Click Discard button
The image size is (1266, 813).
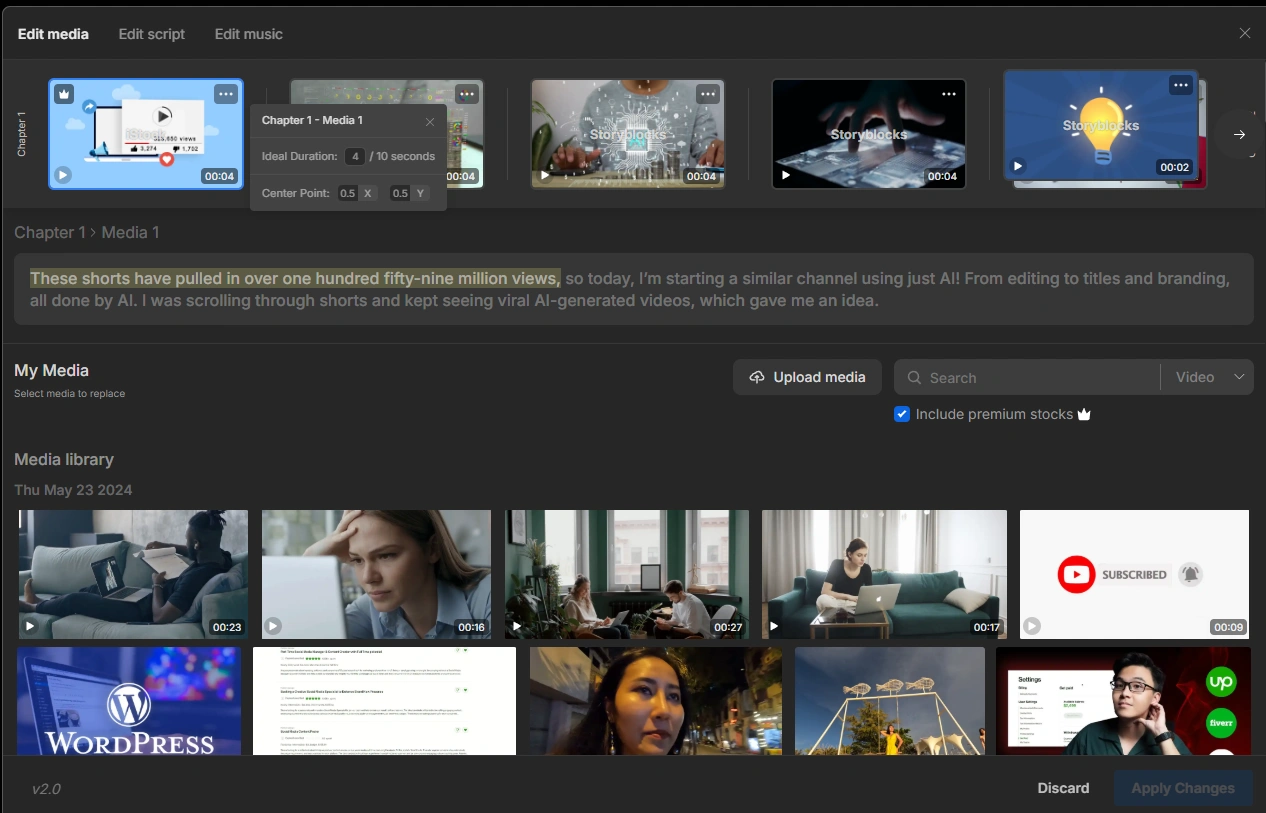tap(1063, 788)
